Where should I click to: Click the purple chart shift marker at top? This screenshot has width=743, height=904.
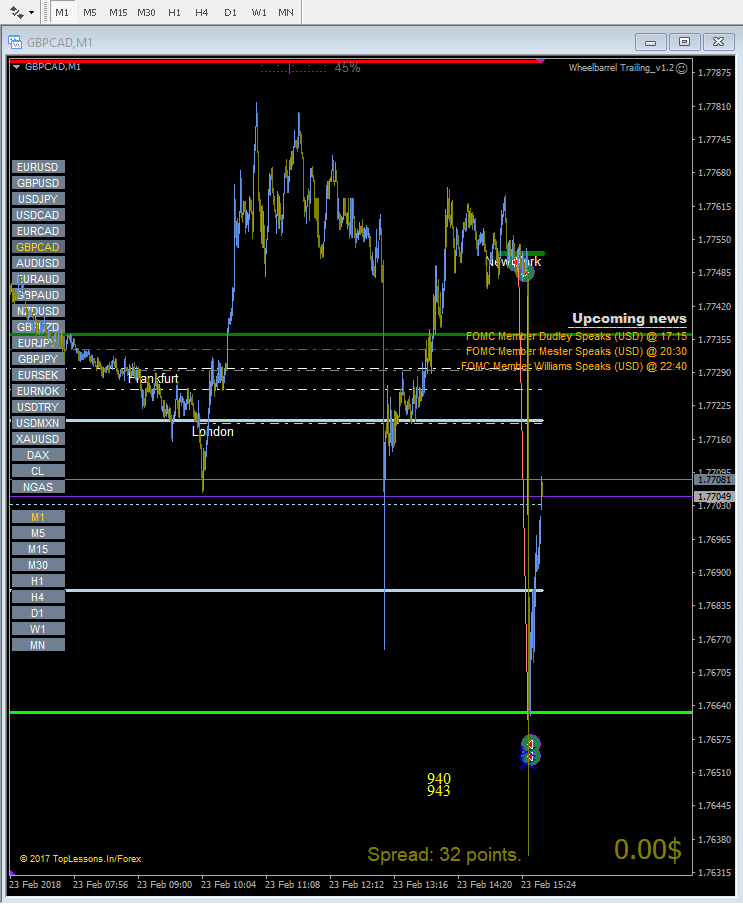[x=540, y=61]
